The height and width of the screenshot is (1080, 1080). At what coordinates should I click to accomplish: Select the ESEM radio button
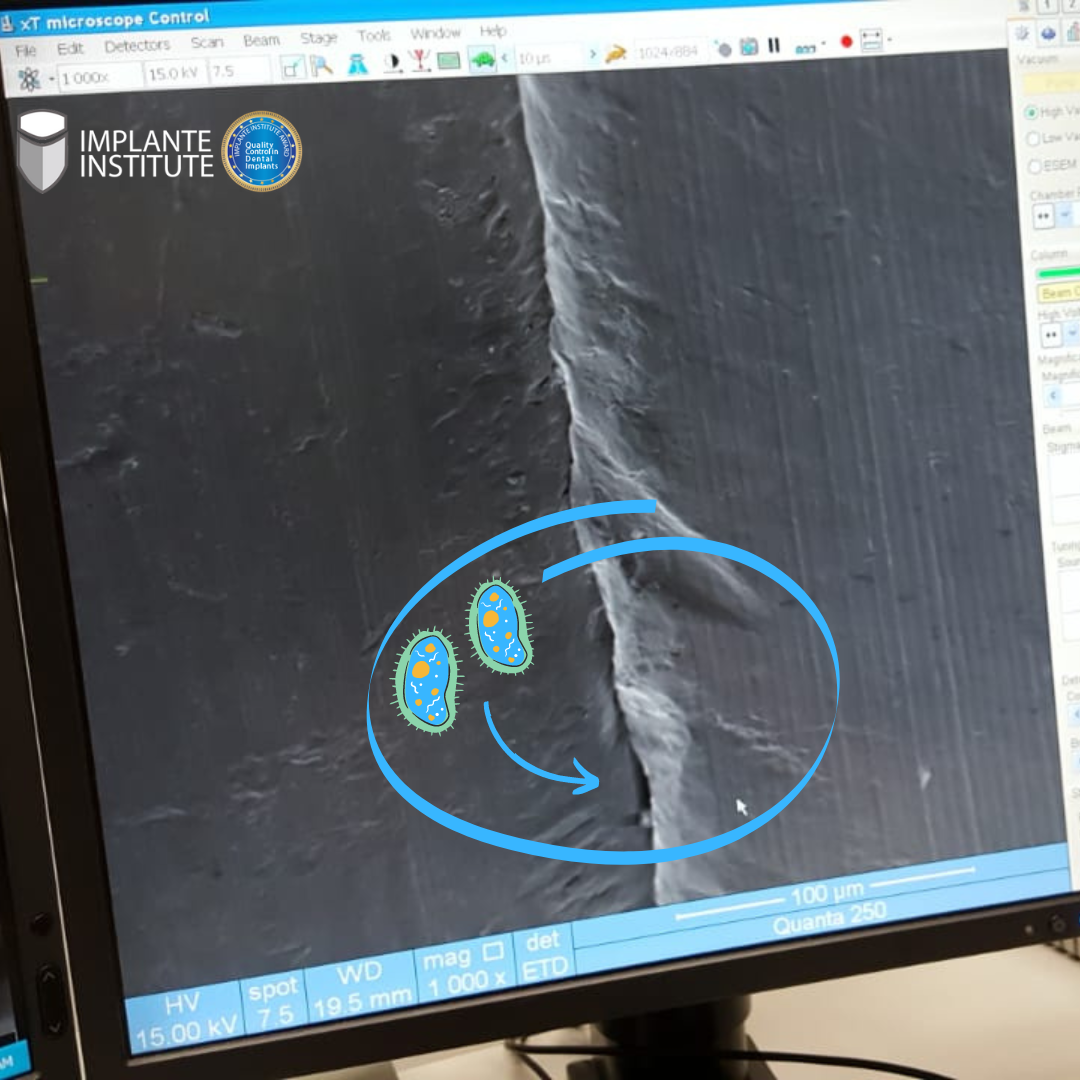tap(1034, 166)
